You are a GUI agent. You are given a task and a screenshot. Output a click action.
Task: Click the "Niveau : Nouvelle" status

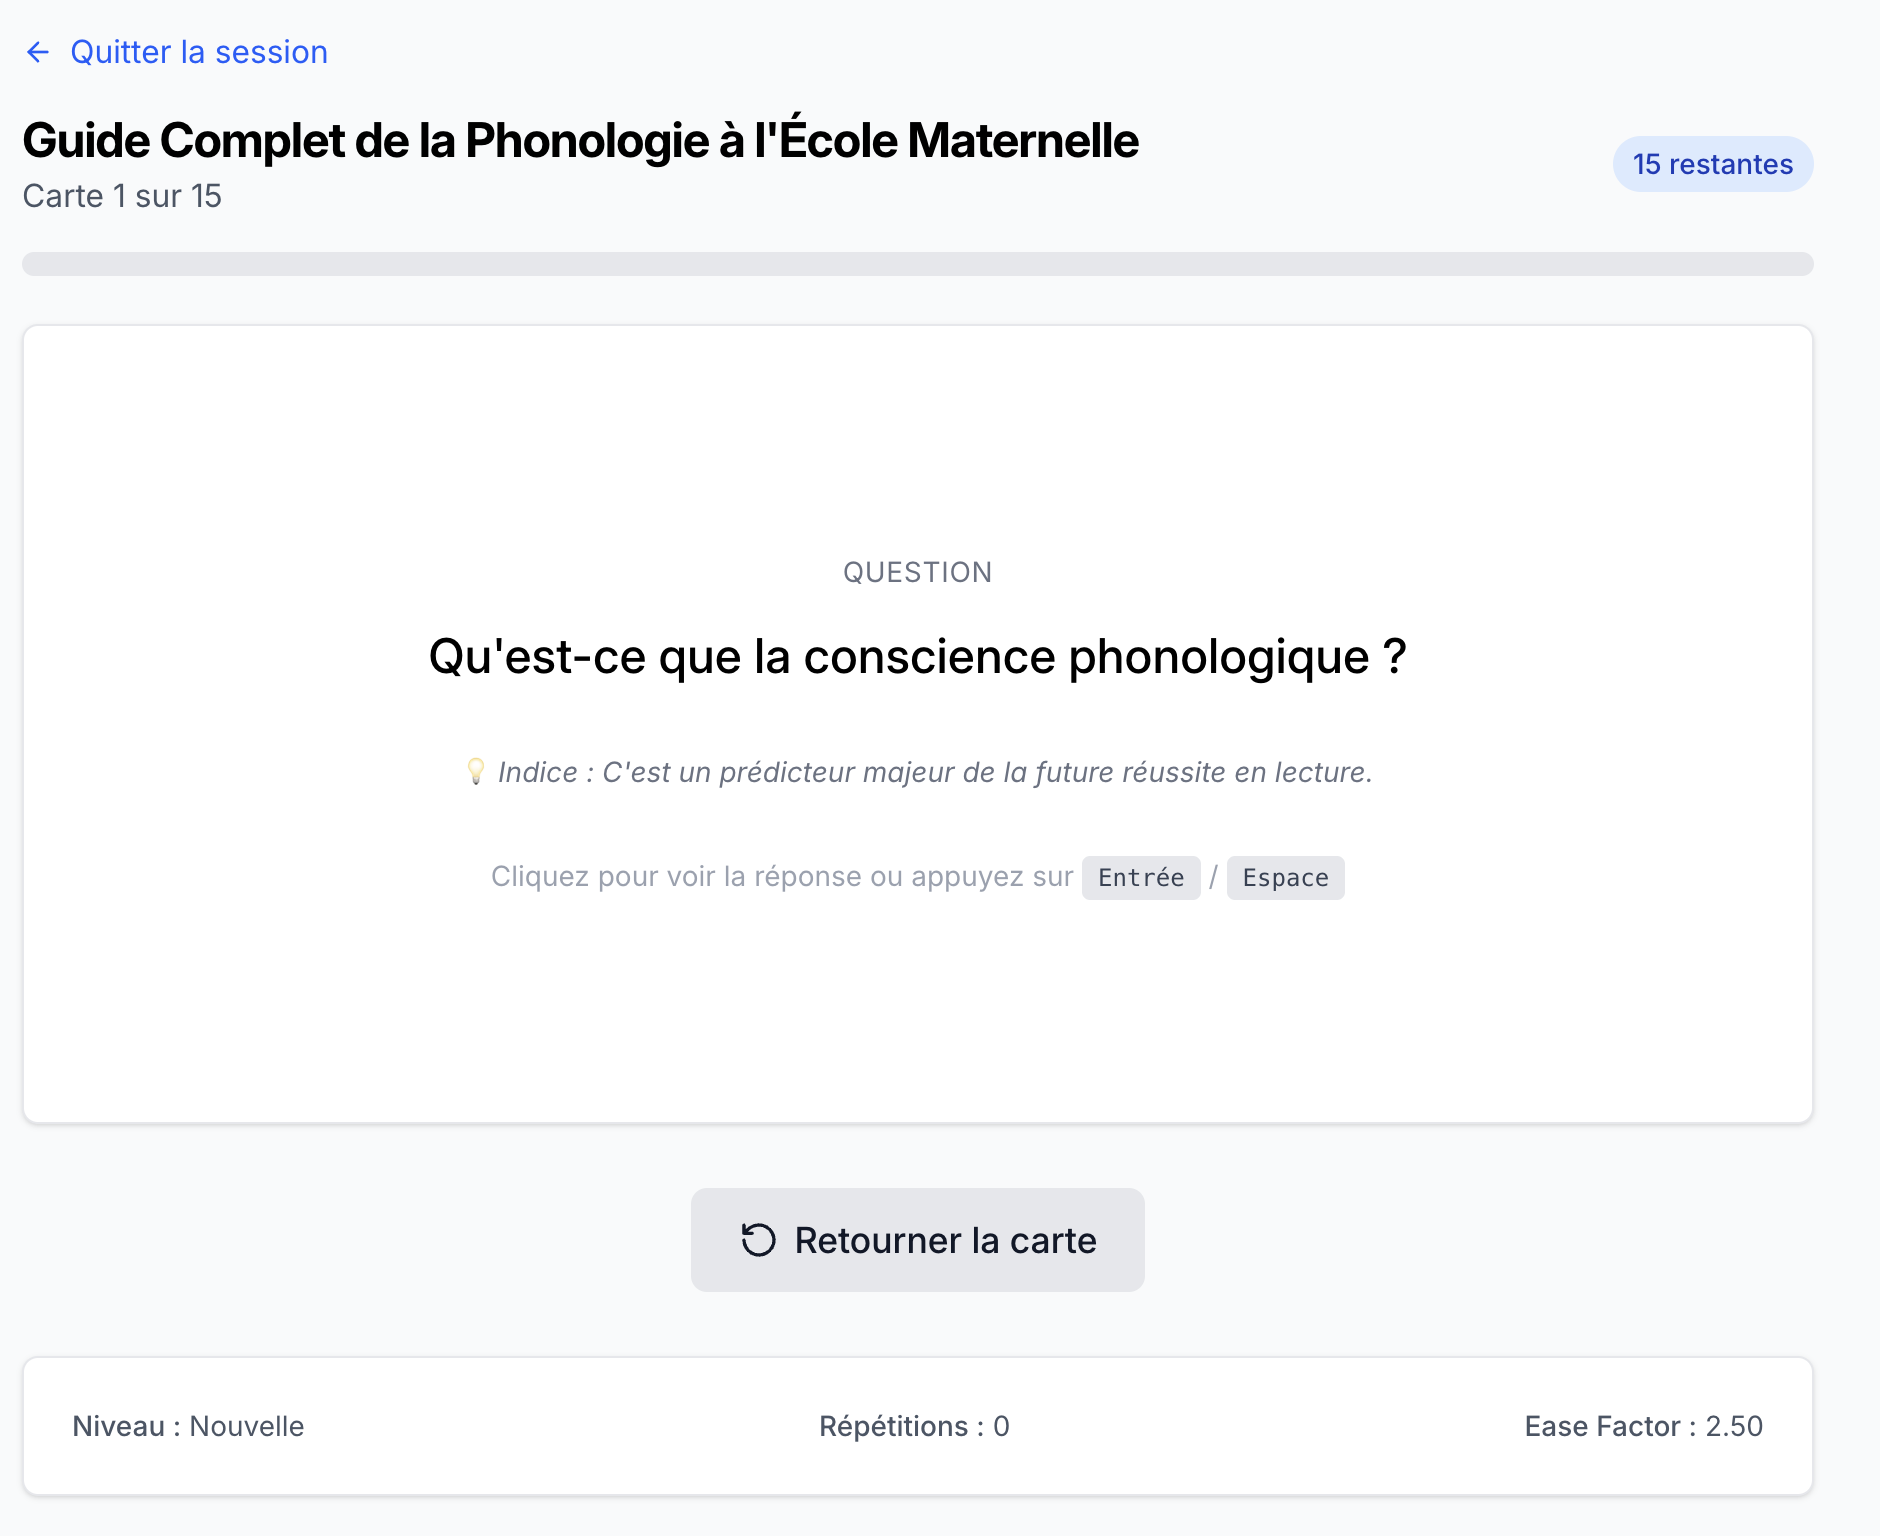[188, 1426]
